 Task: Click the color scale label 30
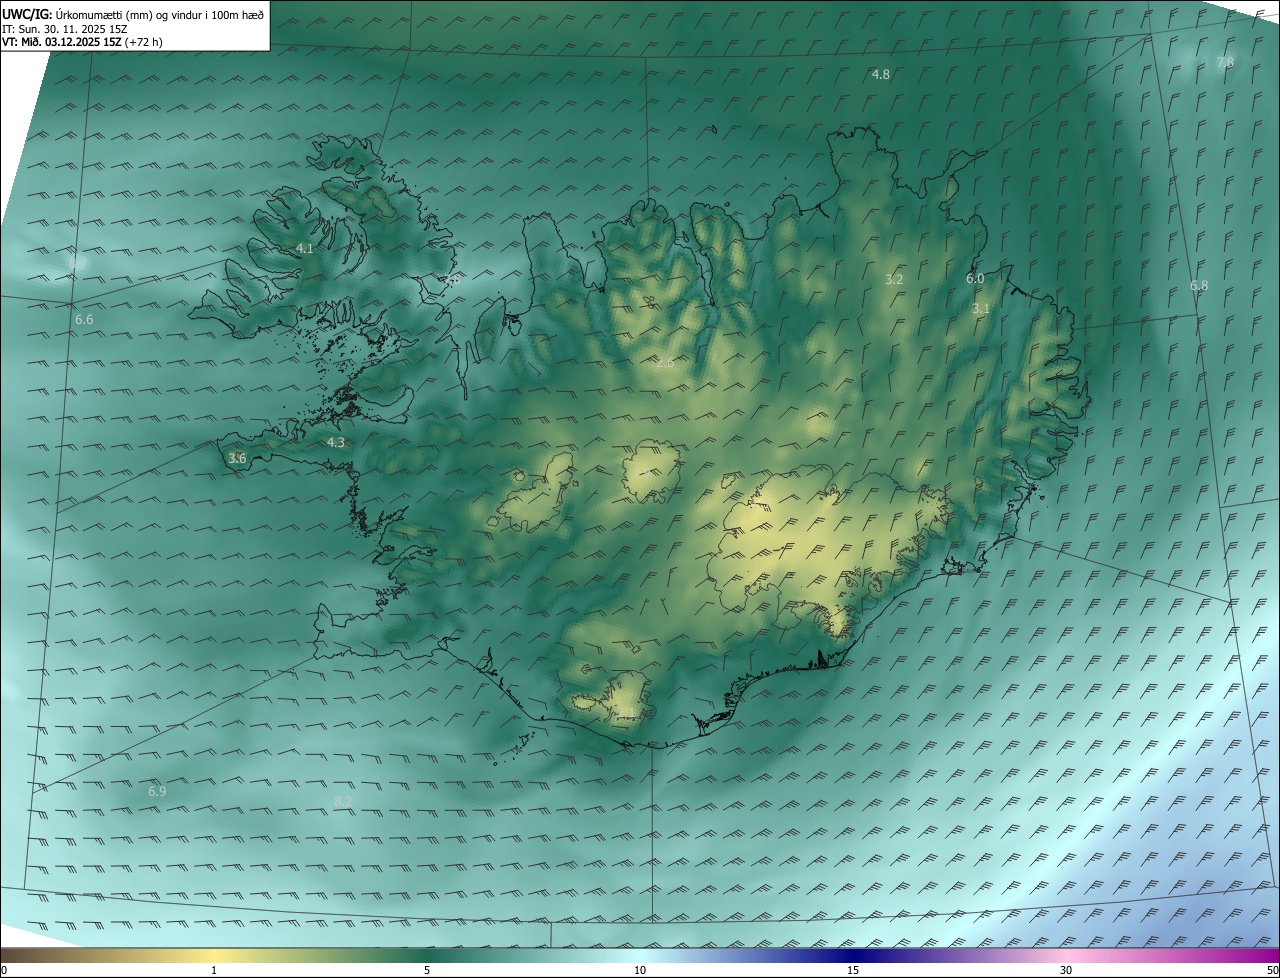click(x=1066, y=970)
